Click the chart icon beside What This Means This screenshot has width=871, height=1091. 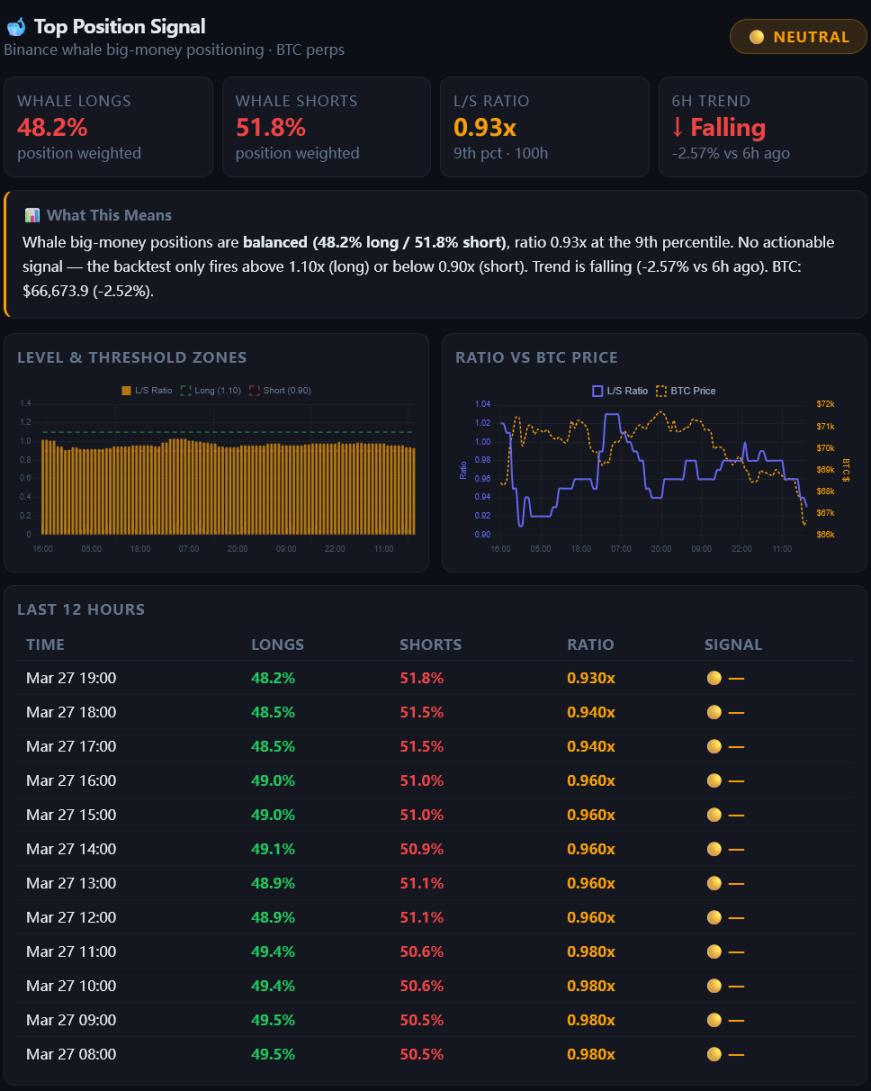click(x=32, y=215)
